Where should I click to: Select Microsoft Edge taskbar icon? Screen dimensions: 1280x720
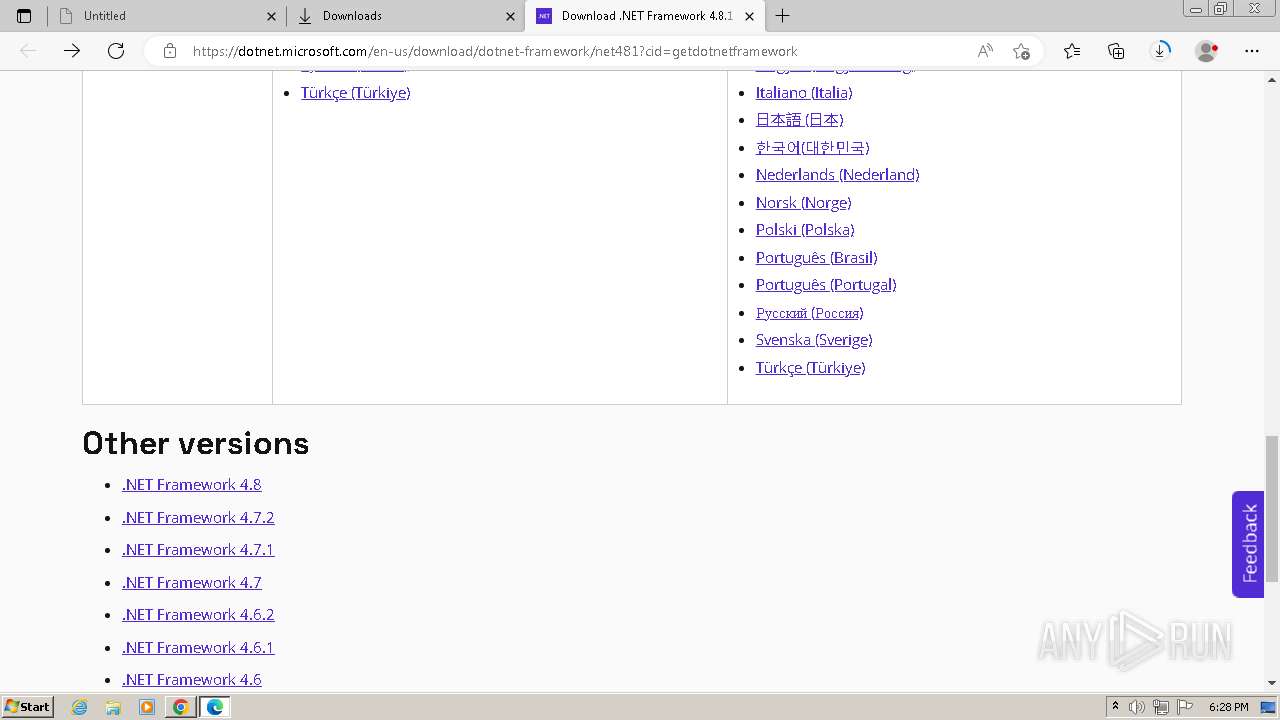point(215,707)
